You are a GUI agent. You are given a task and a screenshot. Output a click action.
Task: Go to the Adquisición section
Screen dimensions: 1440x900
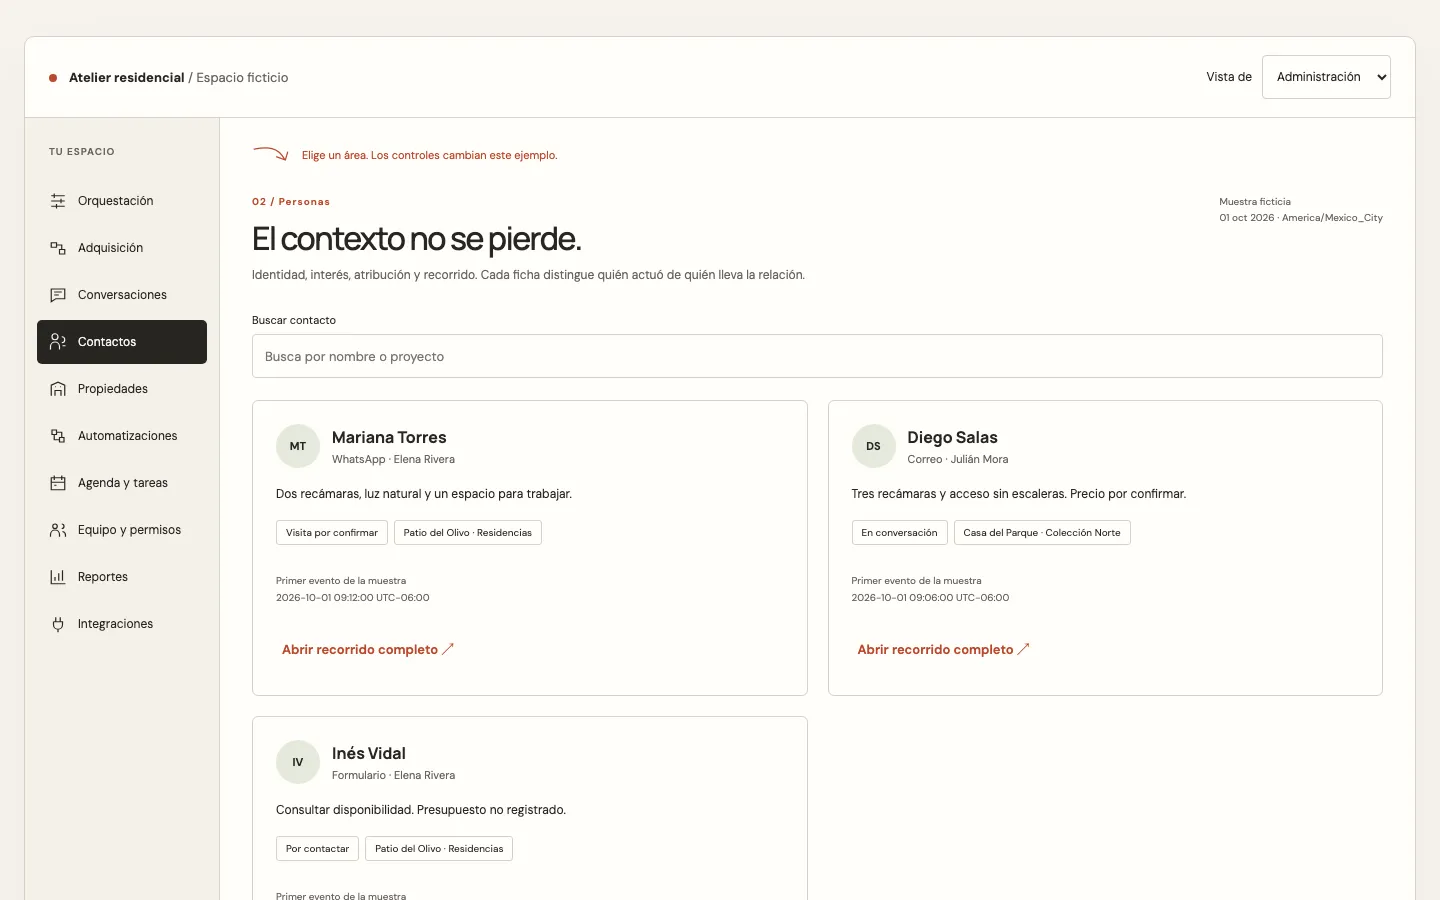(x=122, y=248)
